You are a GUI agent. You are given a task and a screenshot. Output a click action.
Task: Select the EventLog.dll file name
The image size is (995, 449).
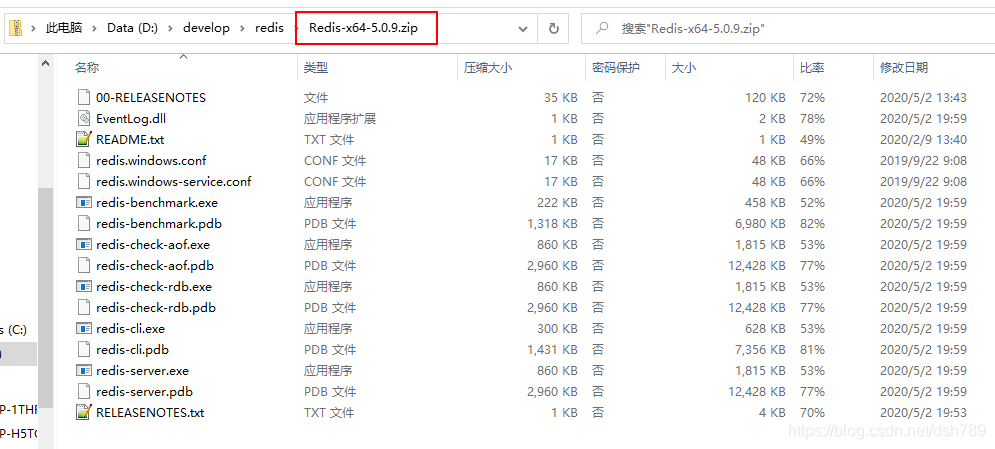click(x=131, y=119)
